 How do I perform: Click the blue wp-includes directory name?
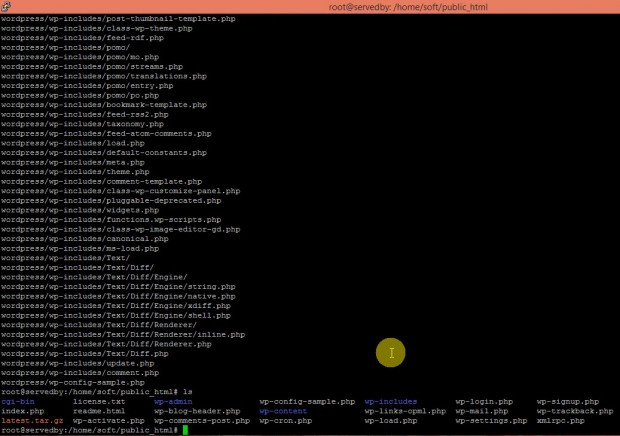(x=391, y=401)
